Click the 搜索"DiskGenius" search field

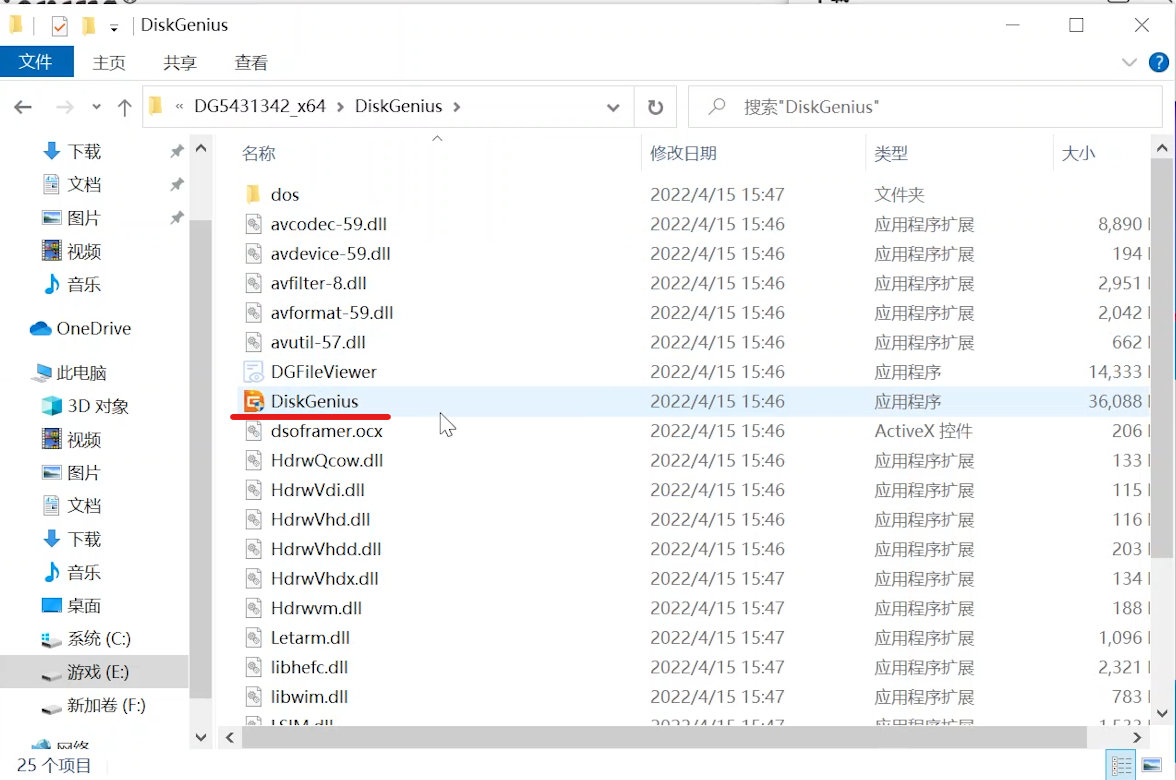tap(924, 107)
